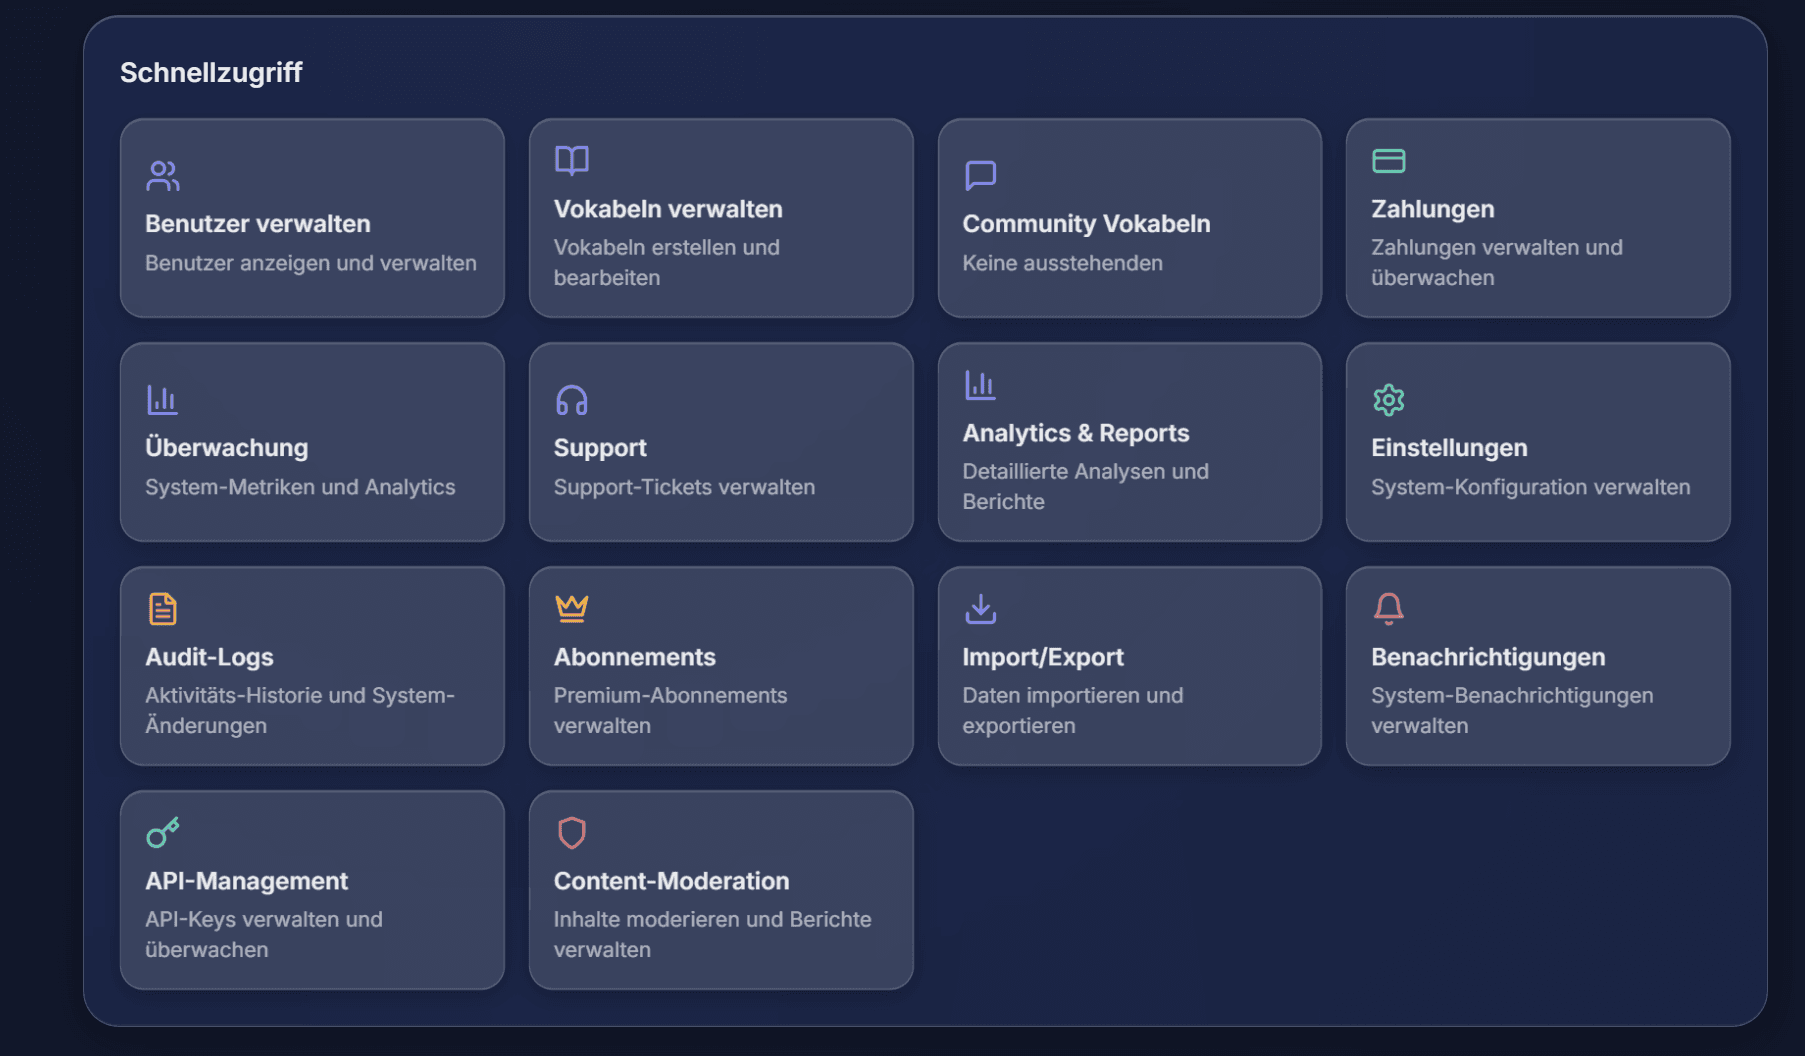Click the document Audit-Logs icon

click(162, 608)
